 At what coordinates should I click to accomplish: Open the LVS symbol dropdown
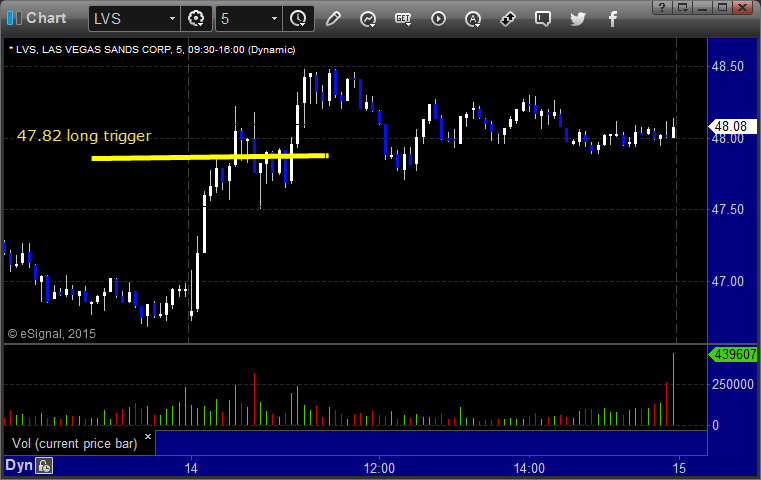pyautogui.click(x=172, y=19)
